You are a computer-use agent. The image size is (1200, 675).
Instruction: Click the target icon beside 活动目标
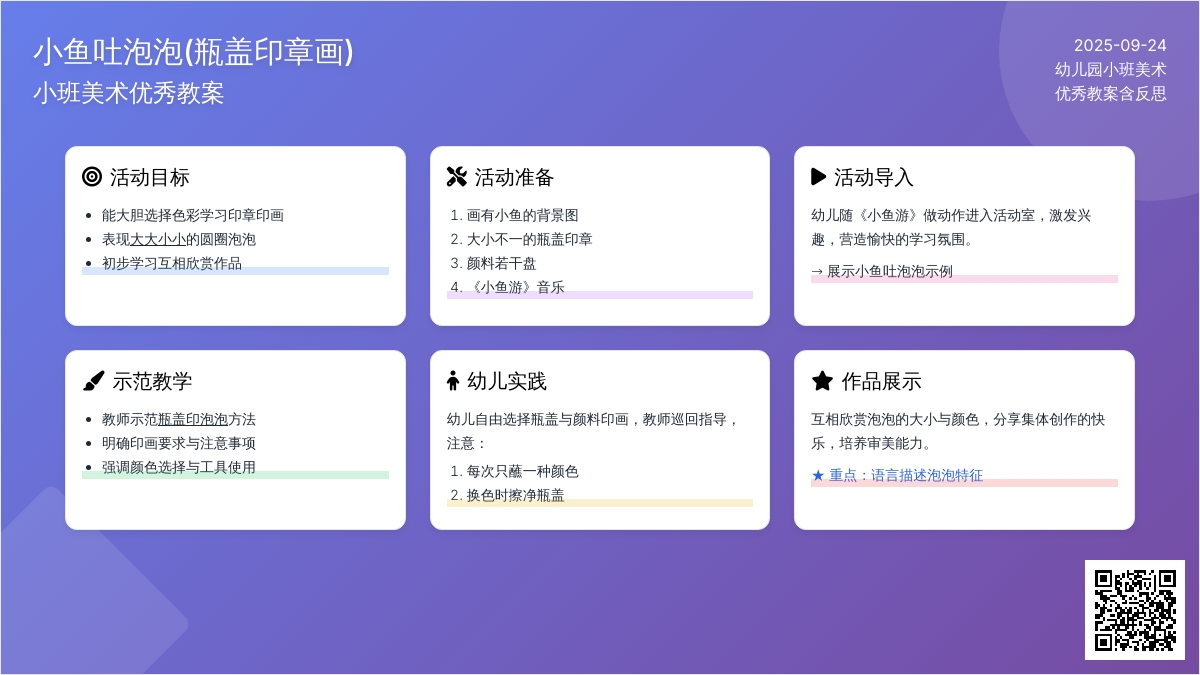(x=92, y=177)
